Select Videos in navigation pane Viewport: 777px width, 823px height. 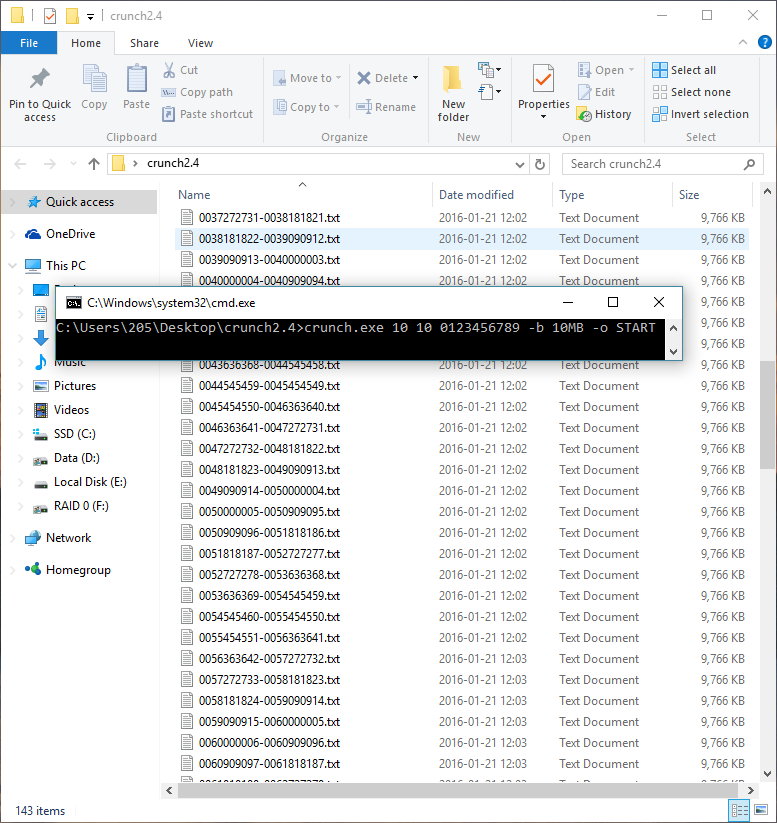tap(71, 410)
